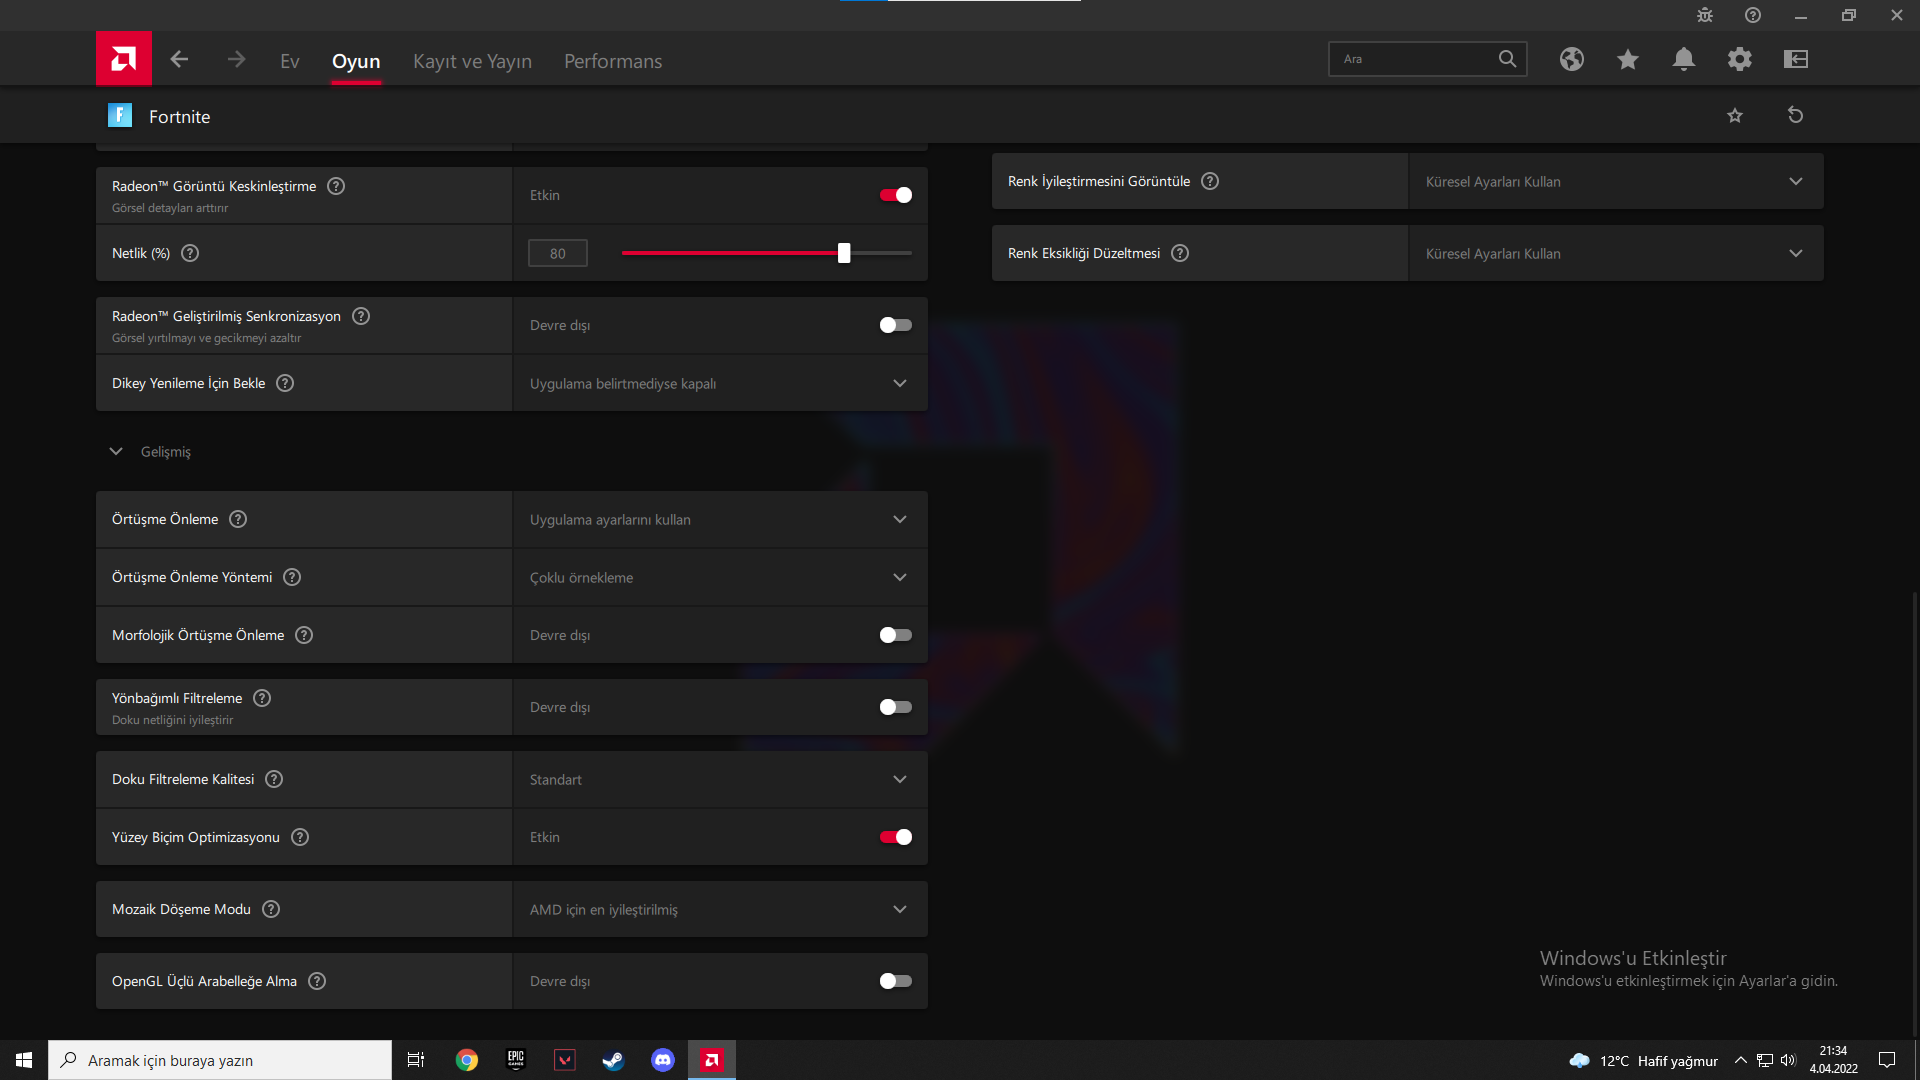The height and width of the screenshot is (1080, 1920).
Task: Click the AMD logo home icon
Action: point(124,59)
